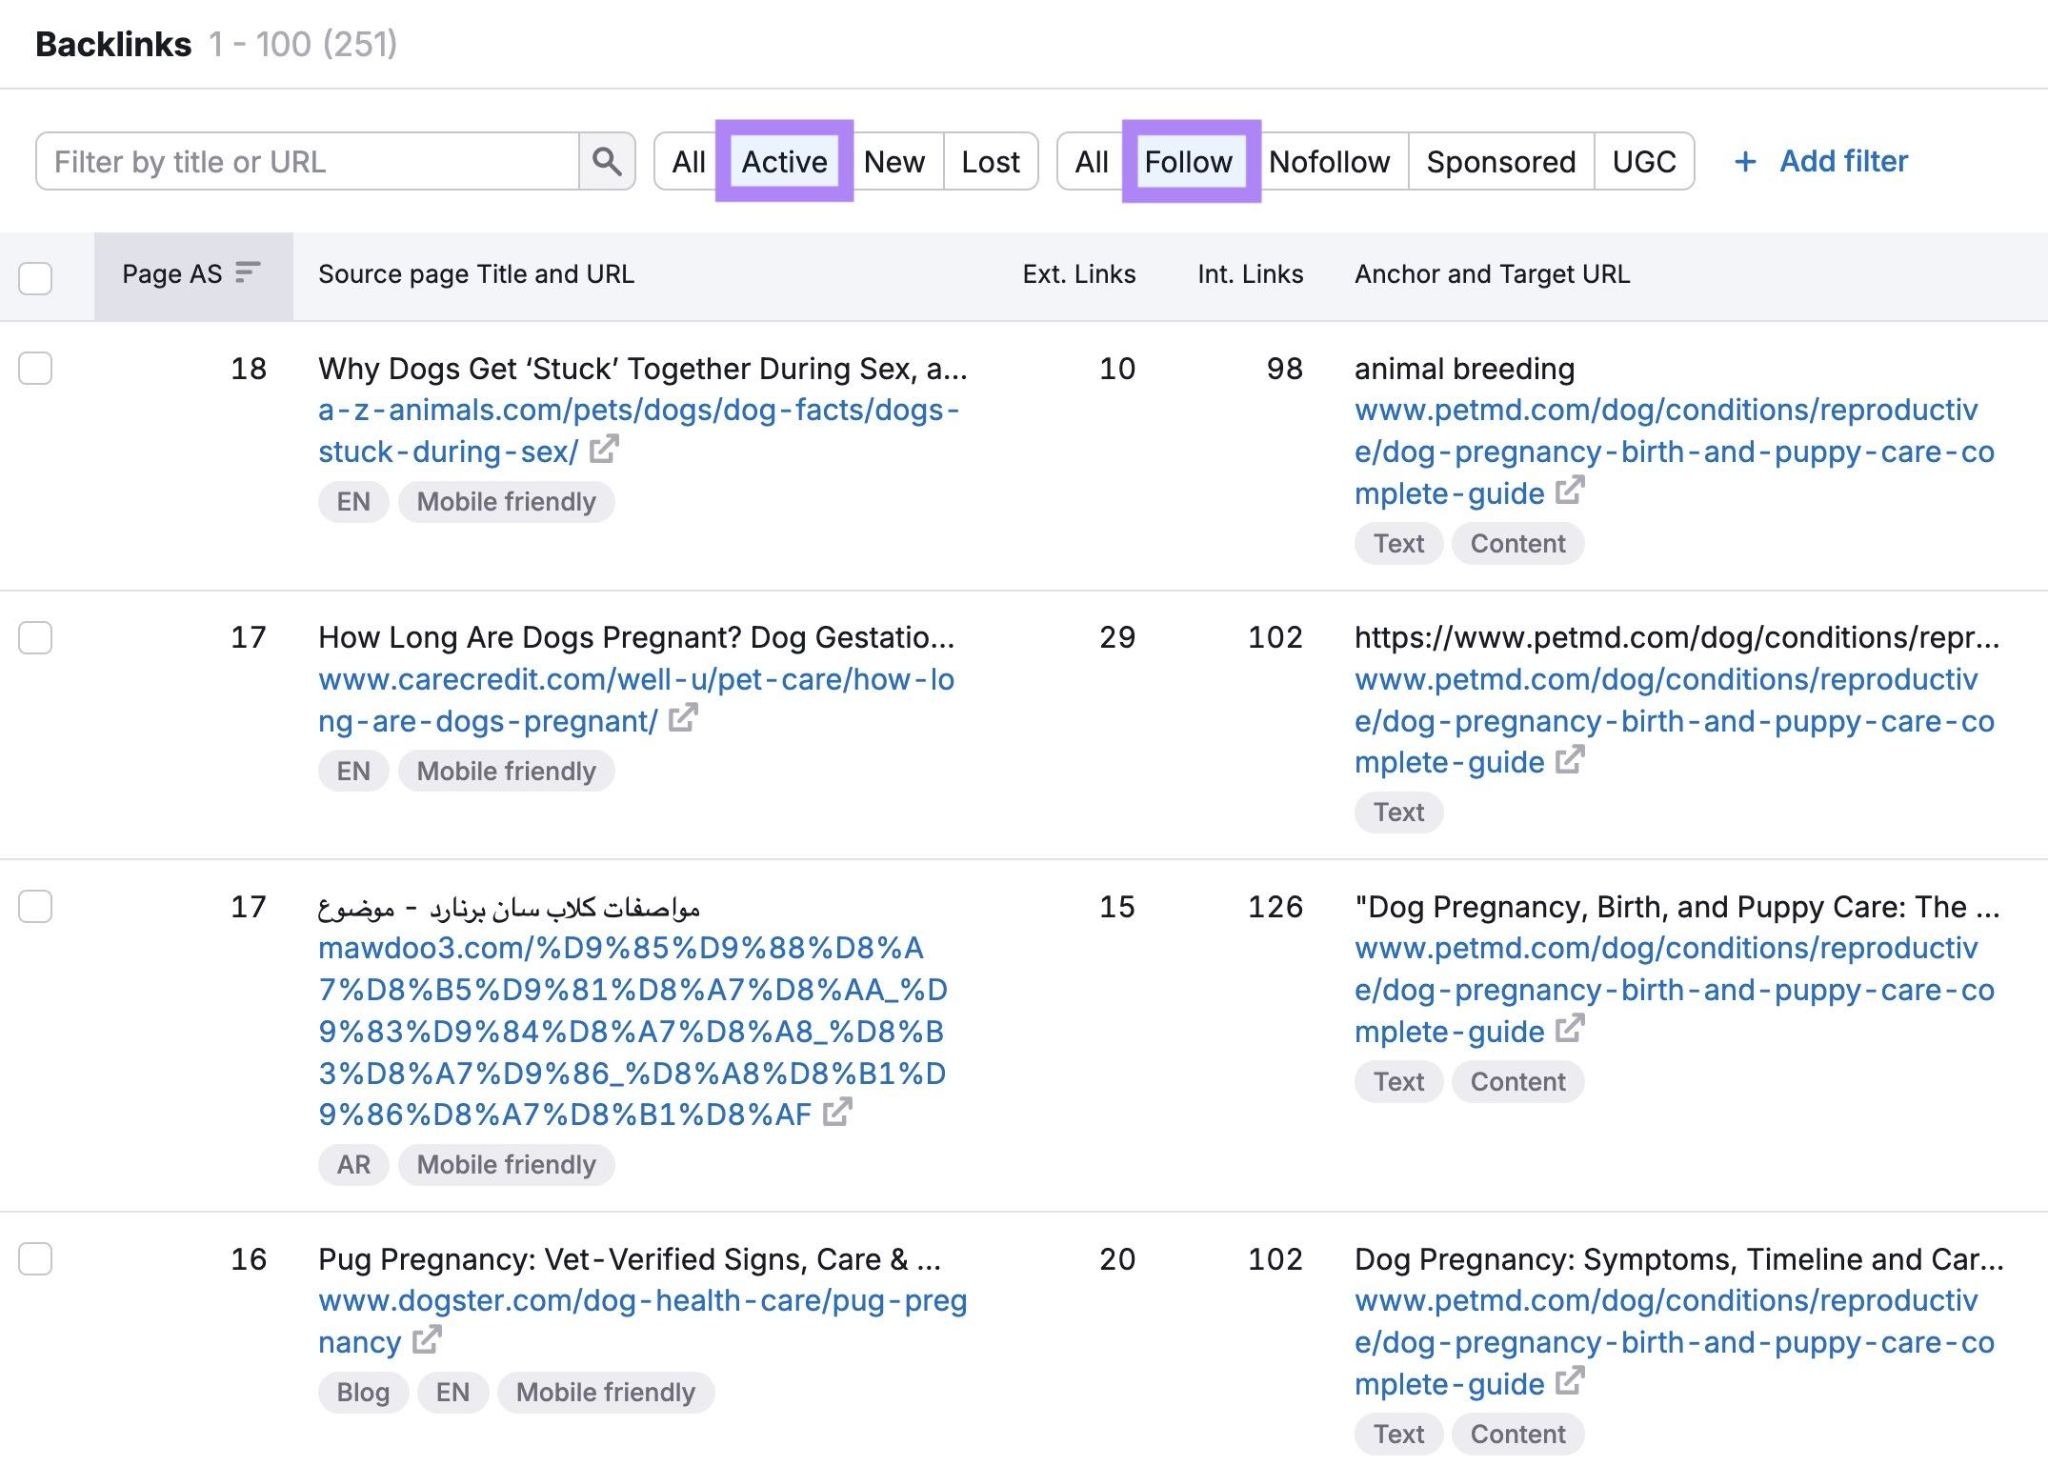Click the search magnifier icon in the filter bar
The width and height of the screenshot is (2048, 1476).
click(x=606, y=161)
